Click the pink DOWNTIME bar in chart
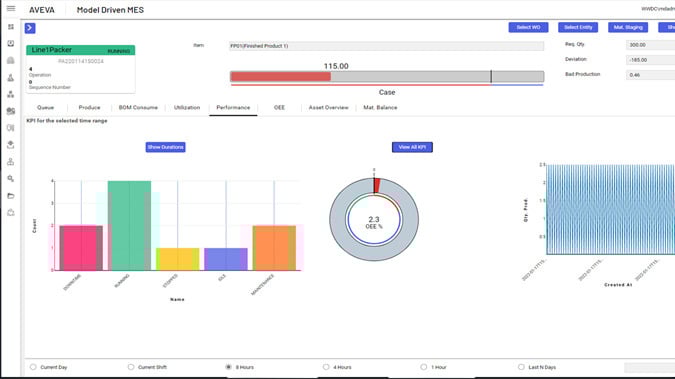This screenshot has height=379, width=675. click(81, 248)
